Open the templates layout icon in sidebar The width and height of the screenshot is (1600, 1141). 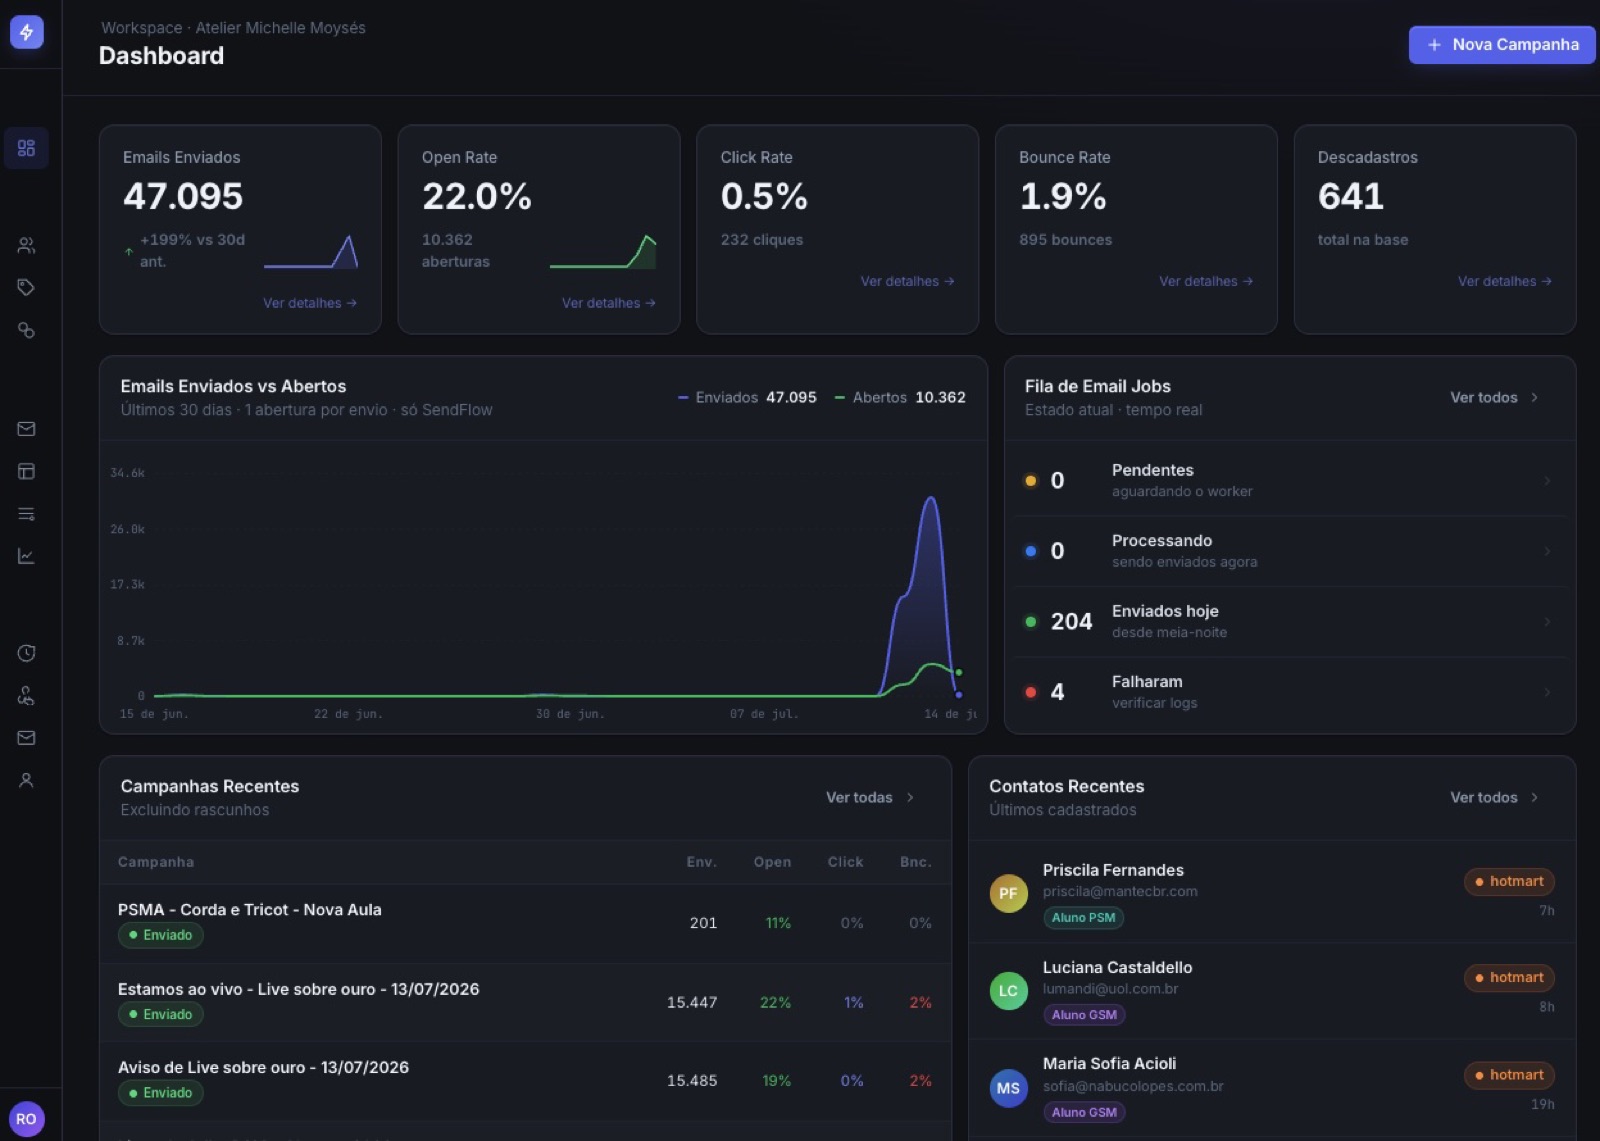click(x=26, y=471)
